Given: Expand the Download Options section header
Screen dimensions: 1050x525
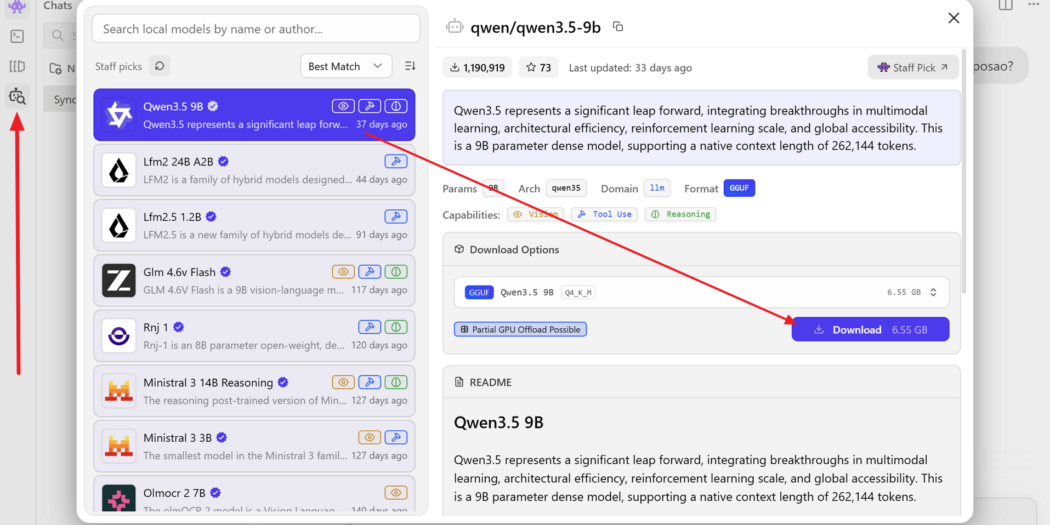Looking at the screenshot, I should point(701,249).
